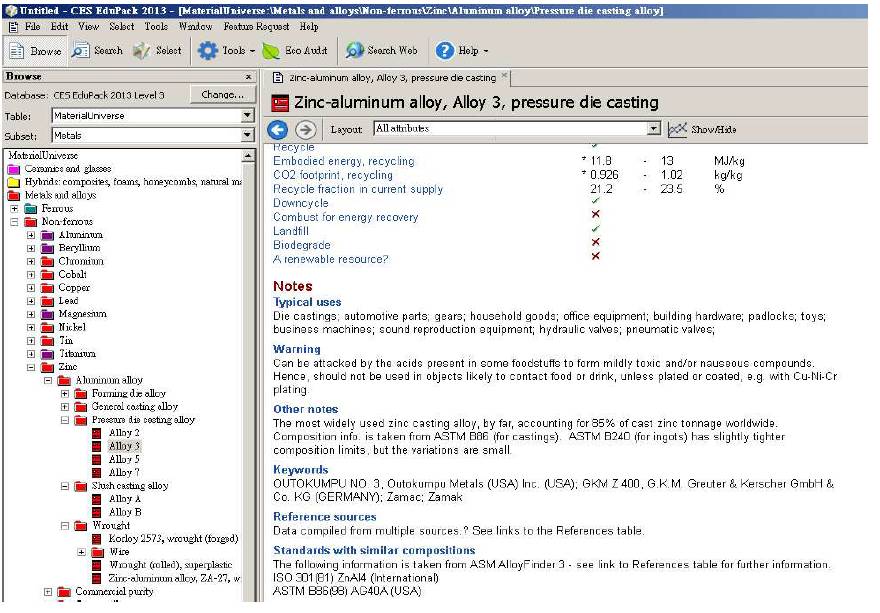The image size is (880, 613).
Task: Click the tree scrollbar up arrow
Action: pyautogui.click(x=249, y=155)
